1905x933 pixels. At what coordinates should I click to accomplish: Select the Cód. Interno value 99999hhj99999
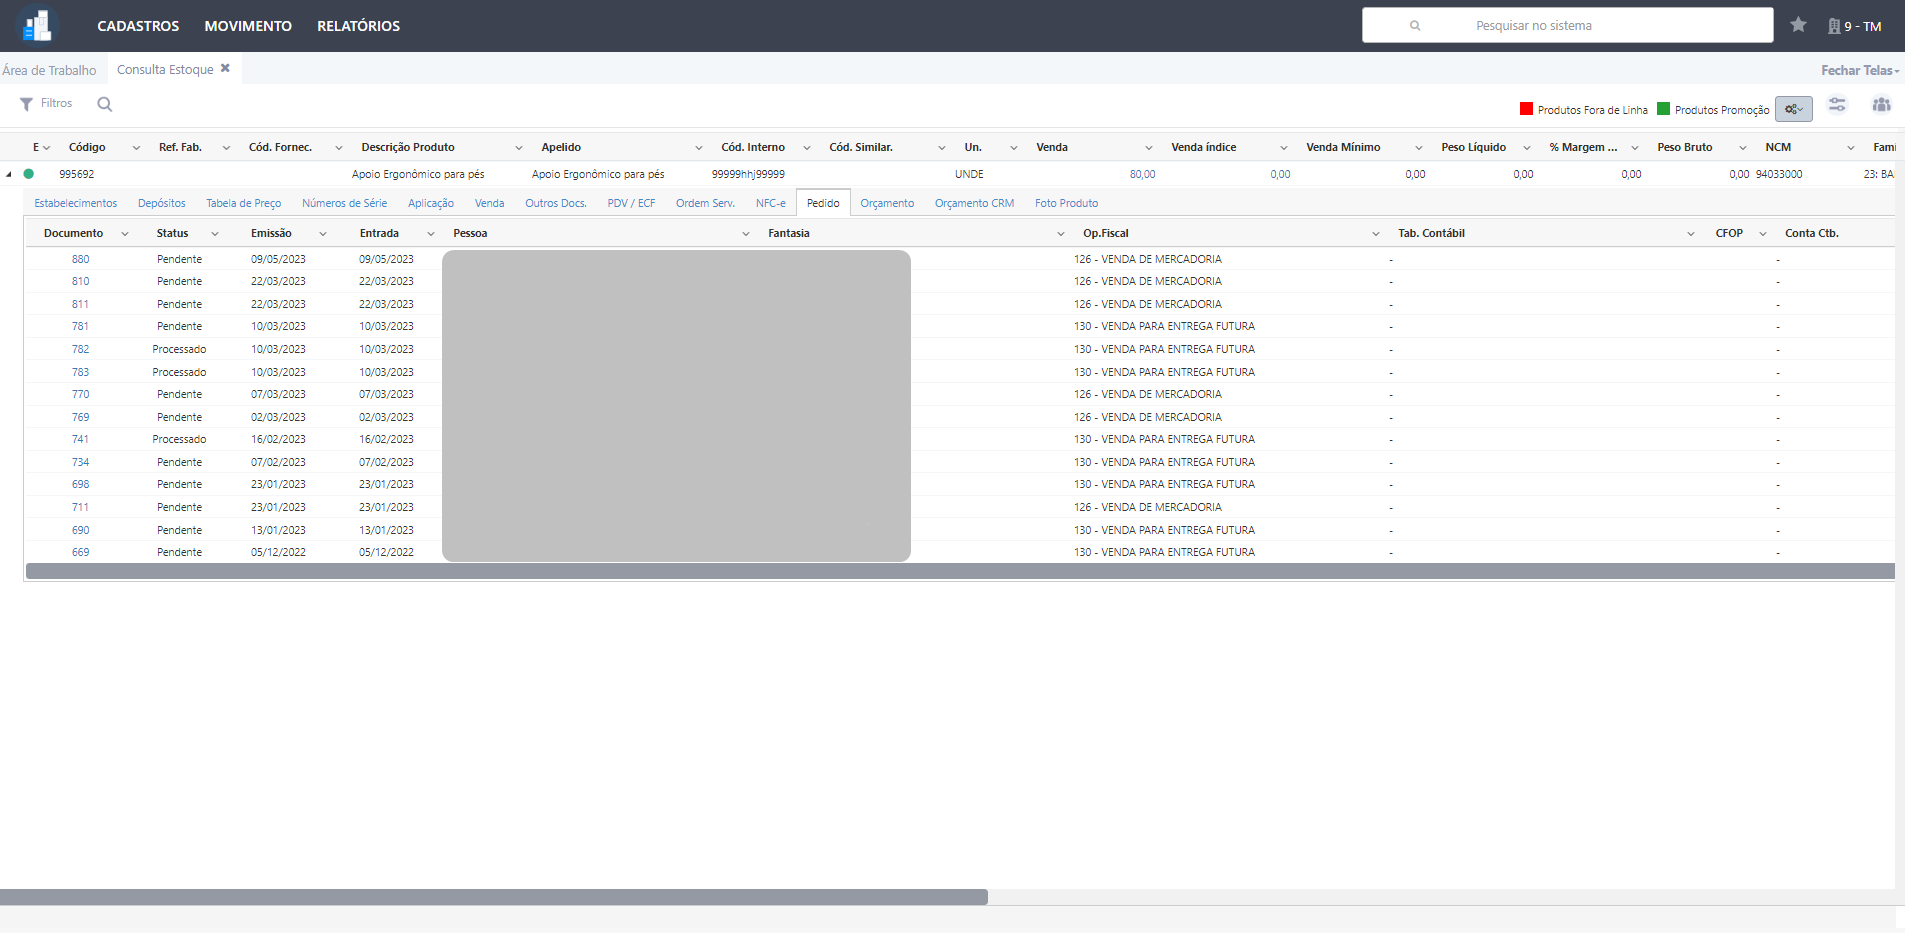click(x=748, y=174)
